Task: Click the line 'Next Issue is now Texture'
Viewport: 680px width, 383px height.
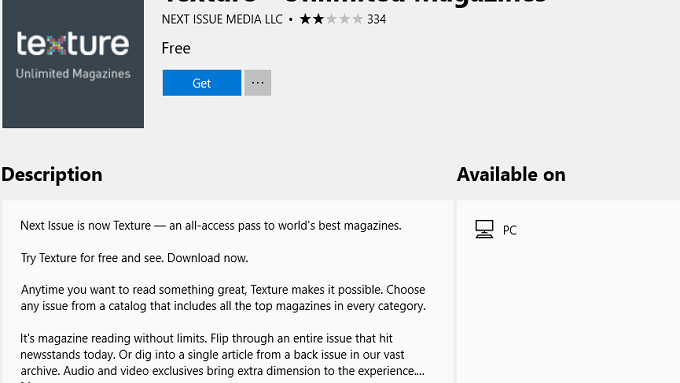Action: (211, 226)
